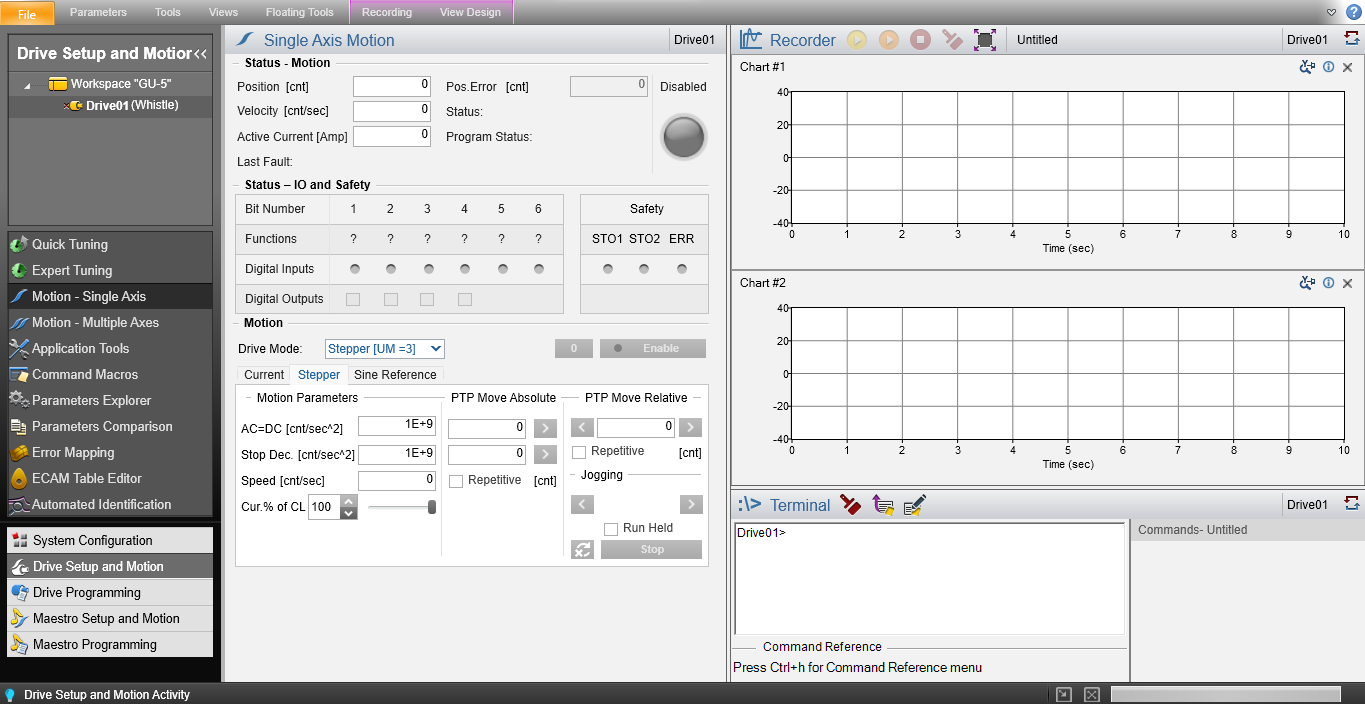
Task: Open the Floating Tools ribbon tab
Action: coord(300,12)
